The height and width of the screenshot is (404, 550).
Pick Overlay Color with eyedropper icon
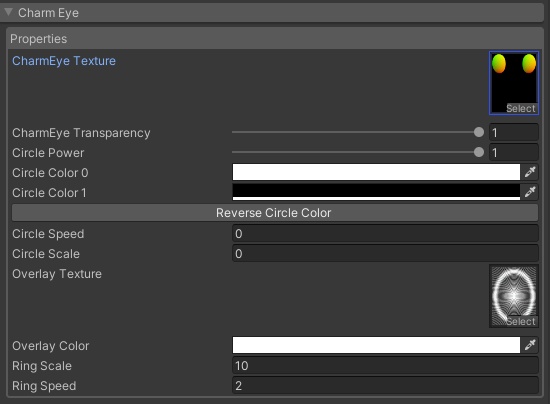[530, 345]
